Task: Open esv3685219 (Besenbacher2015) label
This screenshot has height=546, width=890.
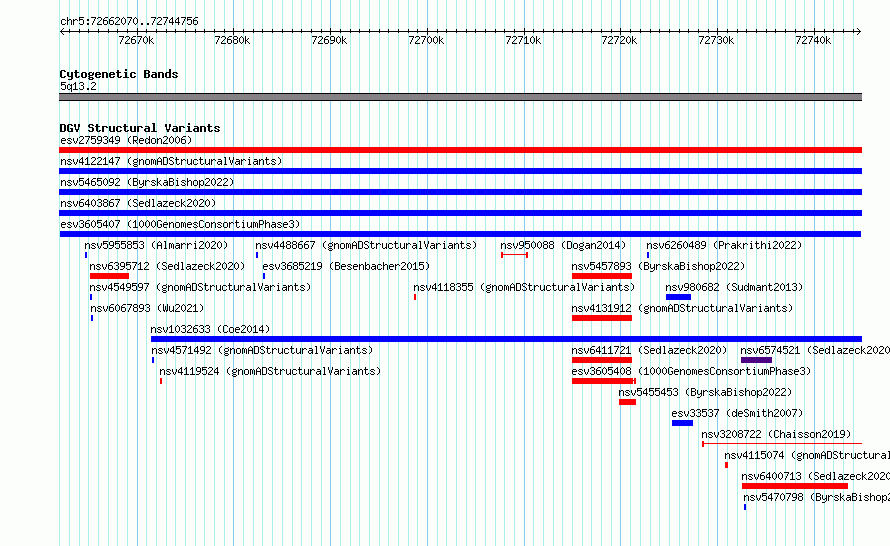Action: (x=346, y=266)
